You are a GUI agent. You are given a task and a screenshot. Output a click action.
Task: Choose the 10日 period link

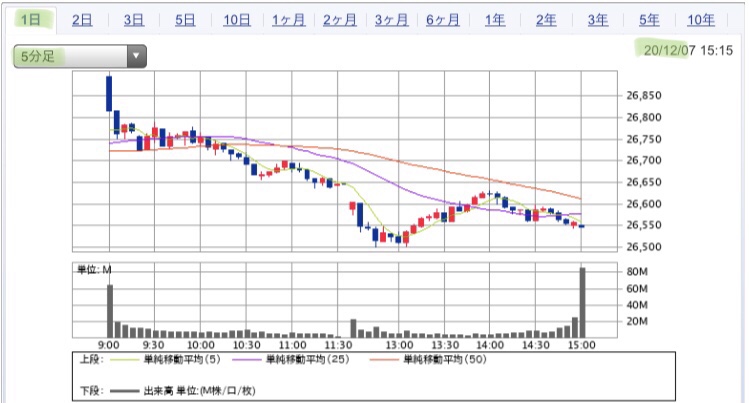(x=237, y=20)
